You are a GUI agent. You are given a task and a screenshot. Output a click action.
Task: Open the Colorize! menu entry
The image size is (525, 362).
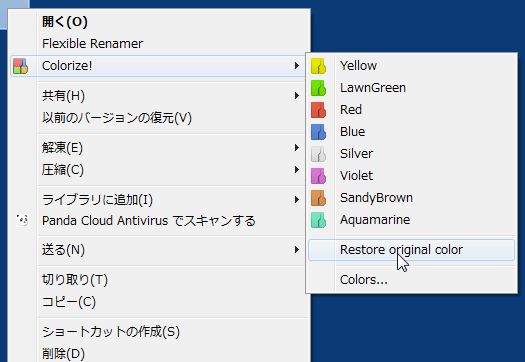[x=159, y=66]
